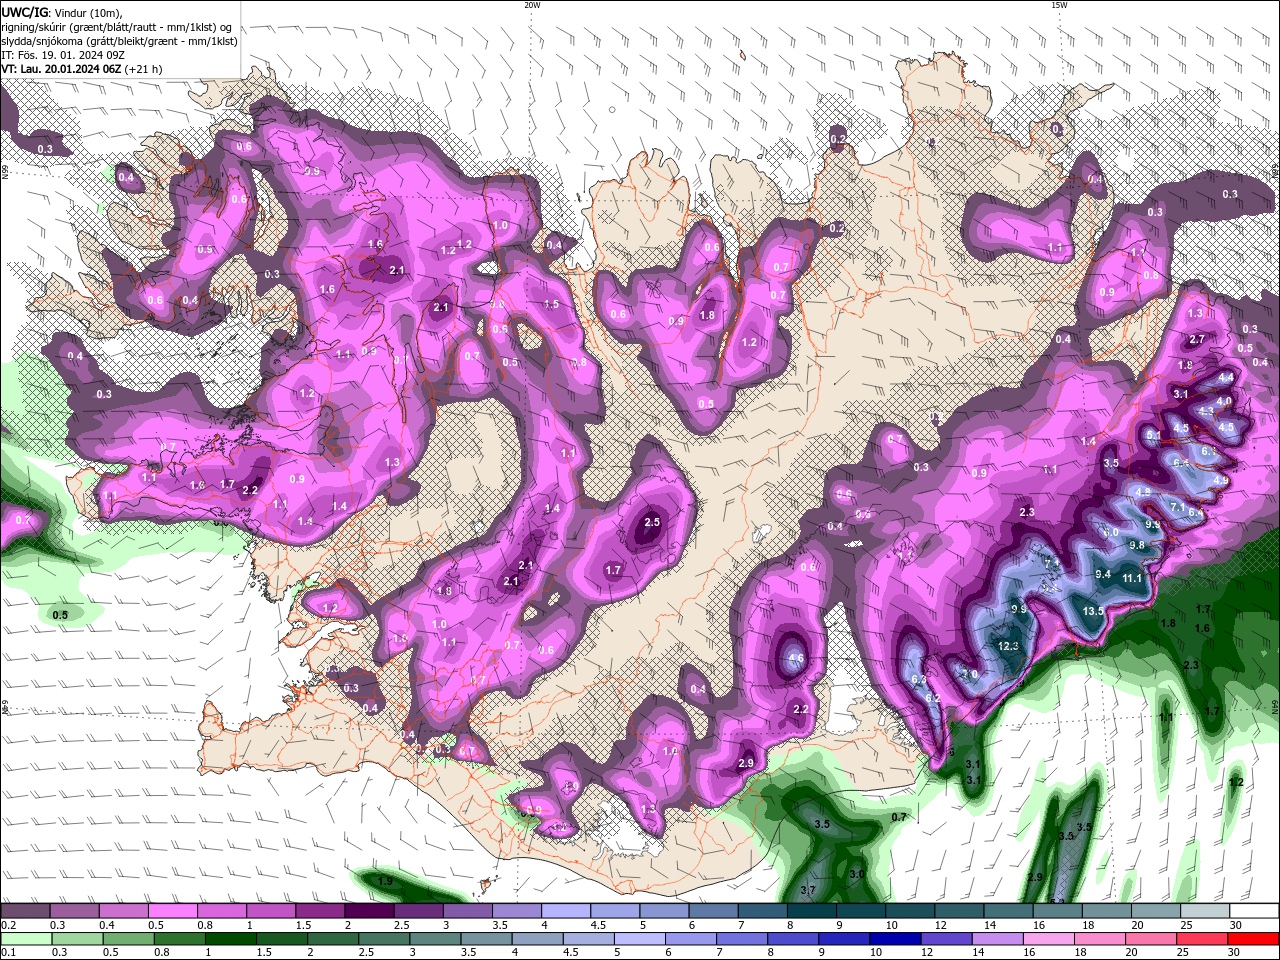The height and width of the screenshot is (960, 1280).
Task: Click the snow legend swatch between 0.2 and 0.3
Action: [24, 911]
